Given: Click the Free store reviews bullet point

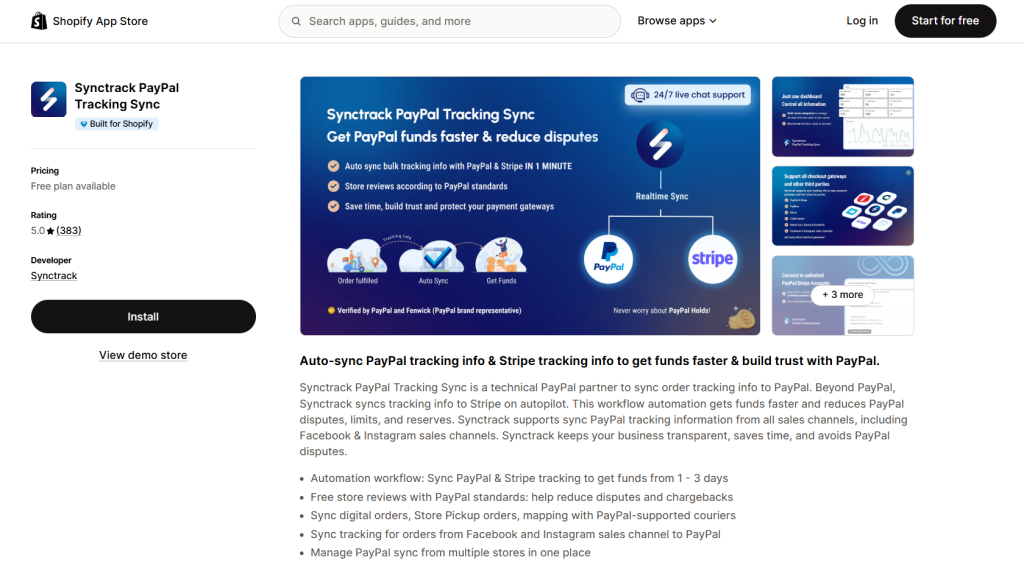Looking at the screenshot, I should pos(522,498).
